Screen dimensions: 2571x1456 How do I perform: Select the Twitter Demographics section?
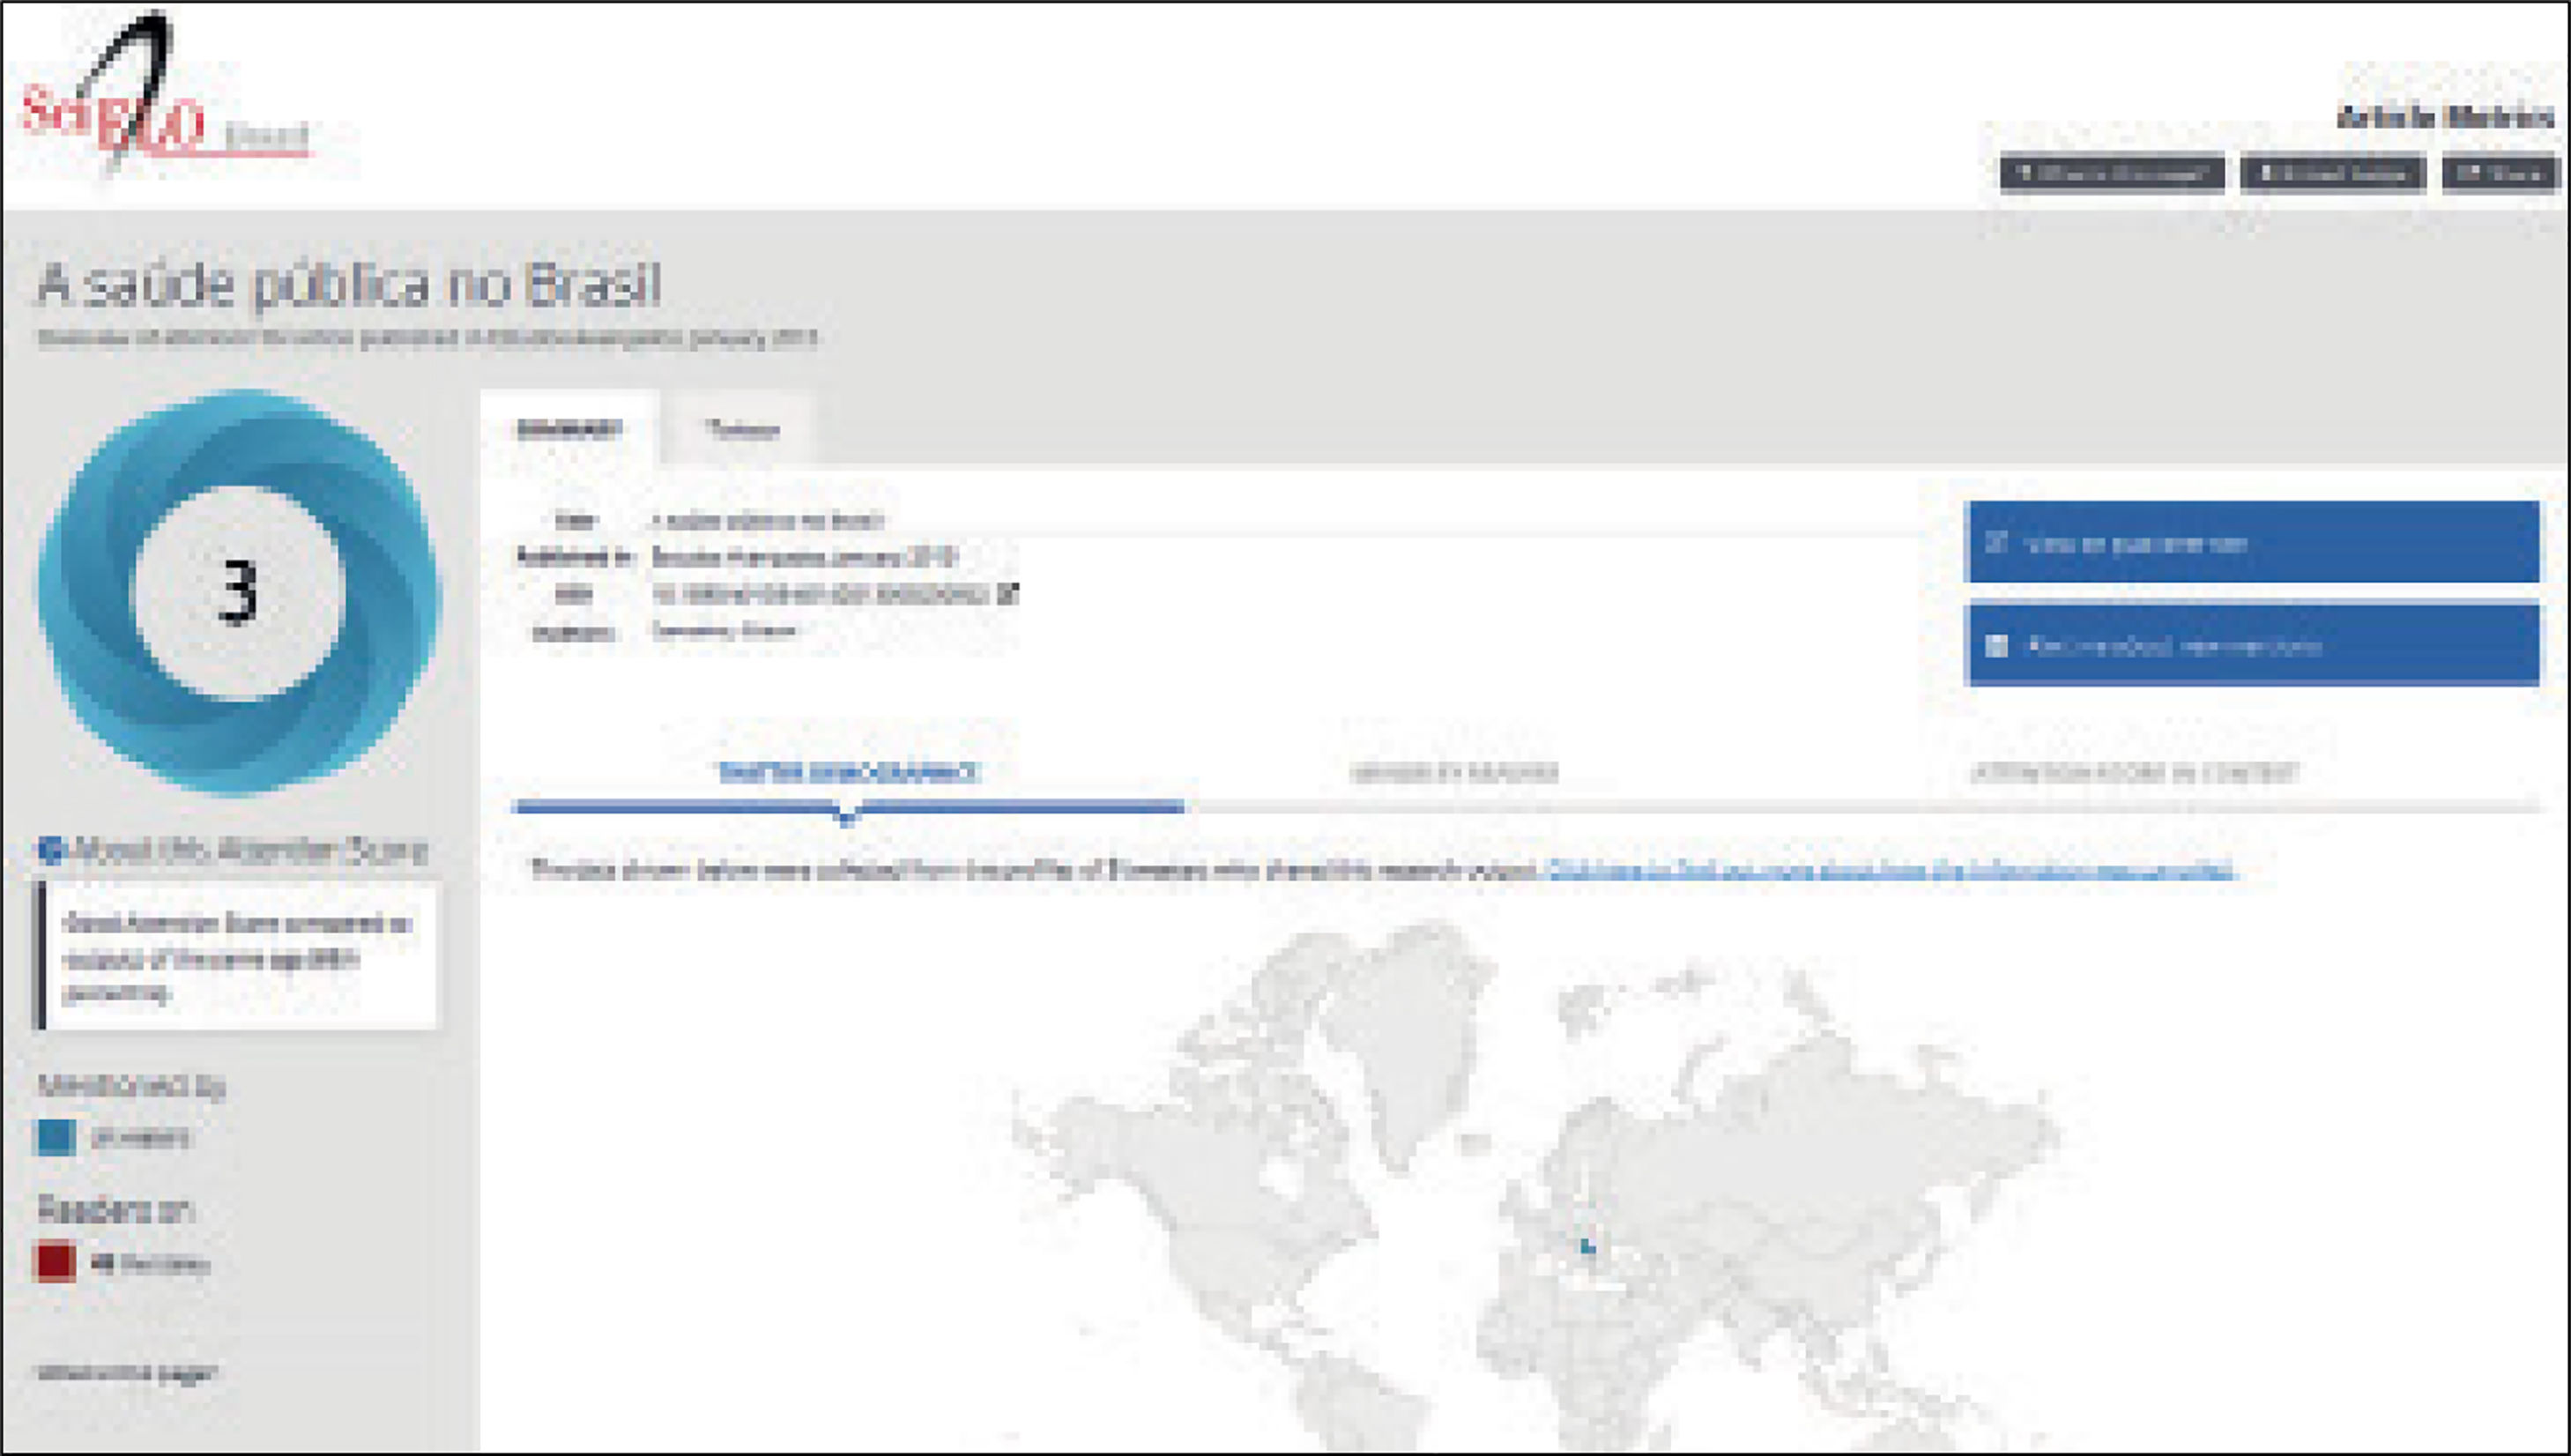click(x=848, y=772)
